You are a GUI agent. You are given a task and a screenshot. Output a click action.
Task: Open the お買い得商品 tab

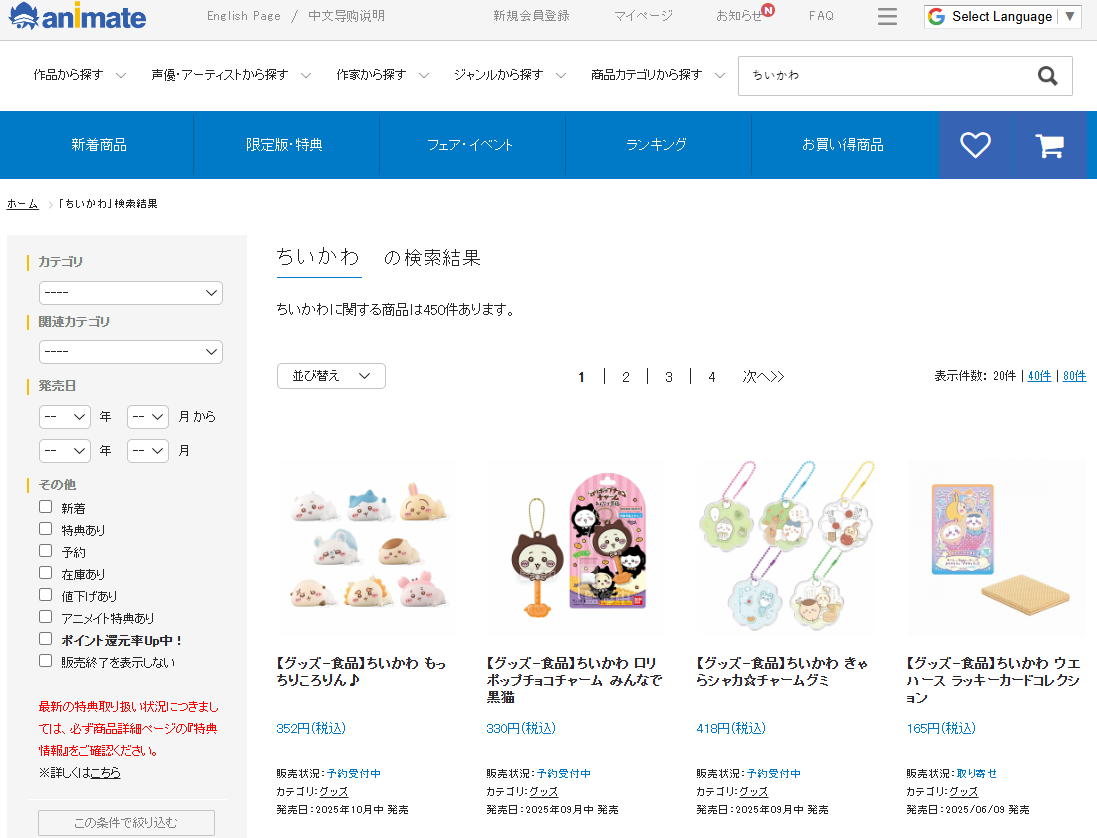point(843,145)
